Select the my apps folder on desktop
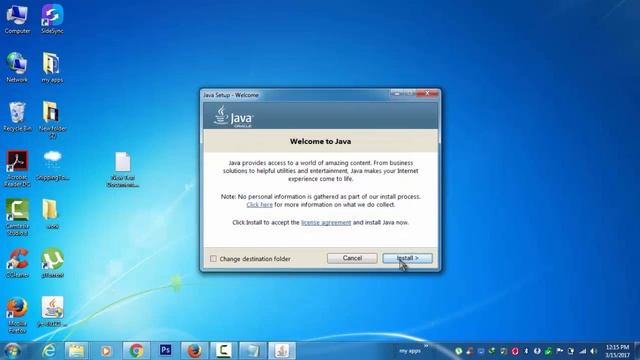 point(52,67)
